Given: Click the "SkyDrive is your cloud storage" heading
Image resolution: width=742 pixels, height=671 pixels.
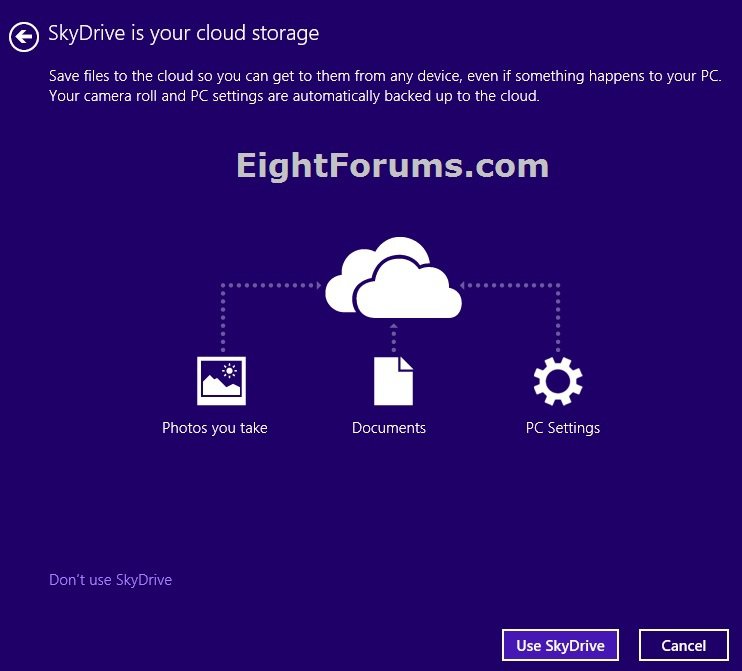Looking at the screenshot, I should pyautogui.click(x=184, y=33).
